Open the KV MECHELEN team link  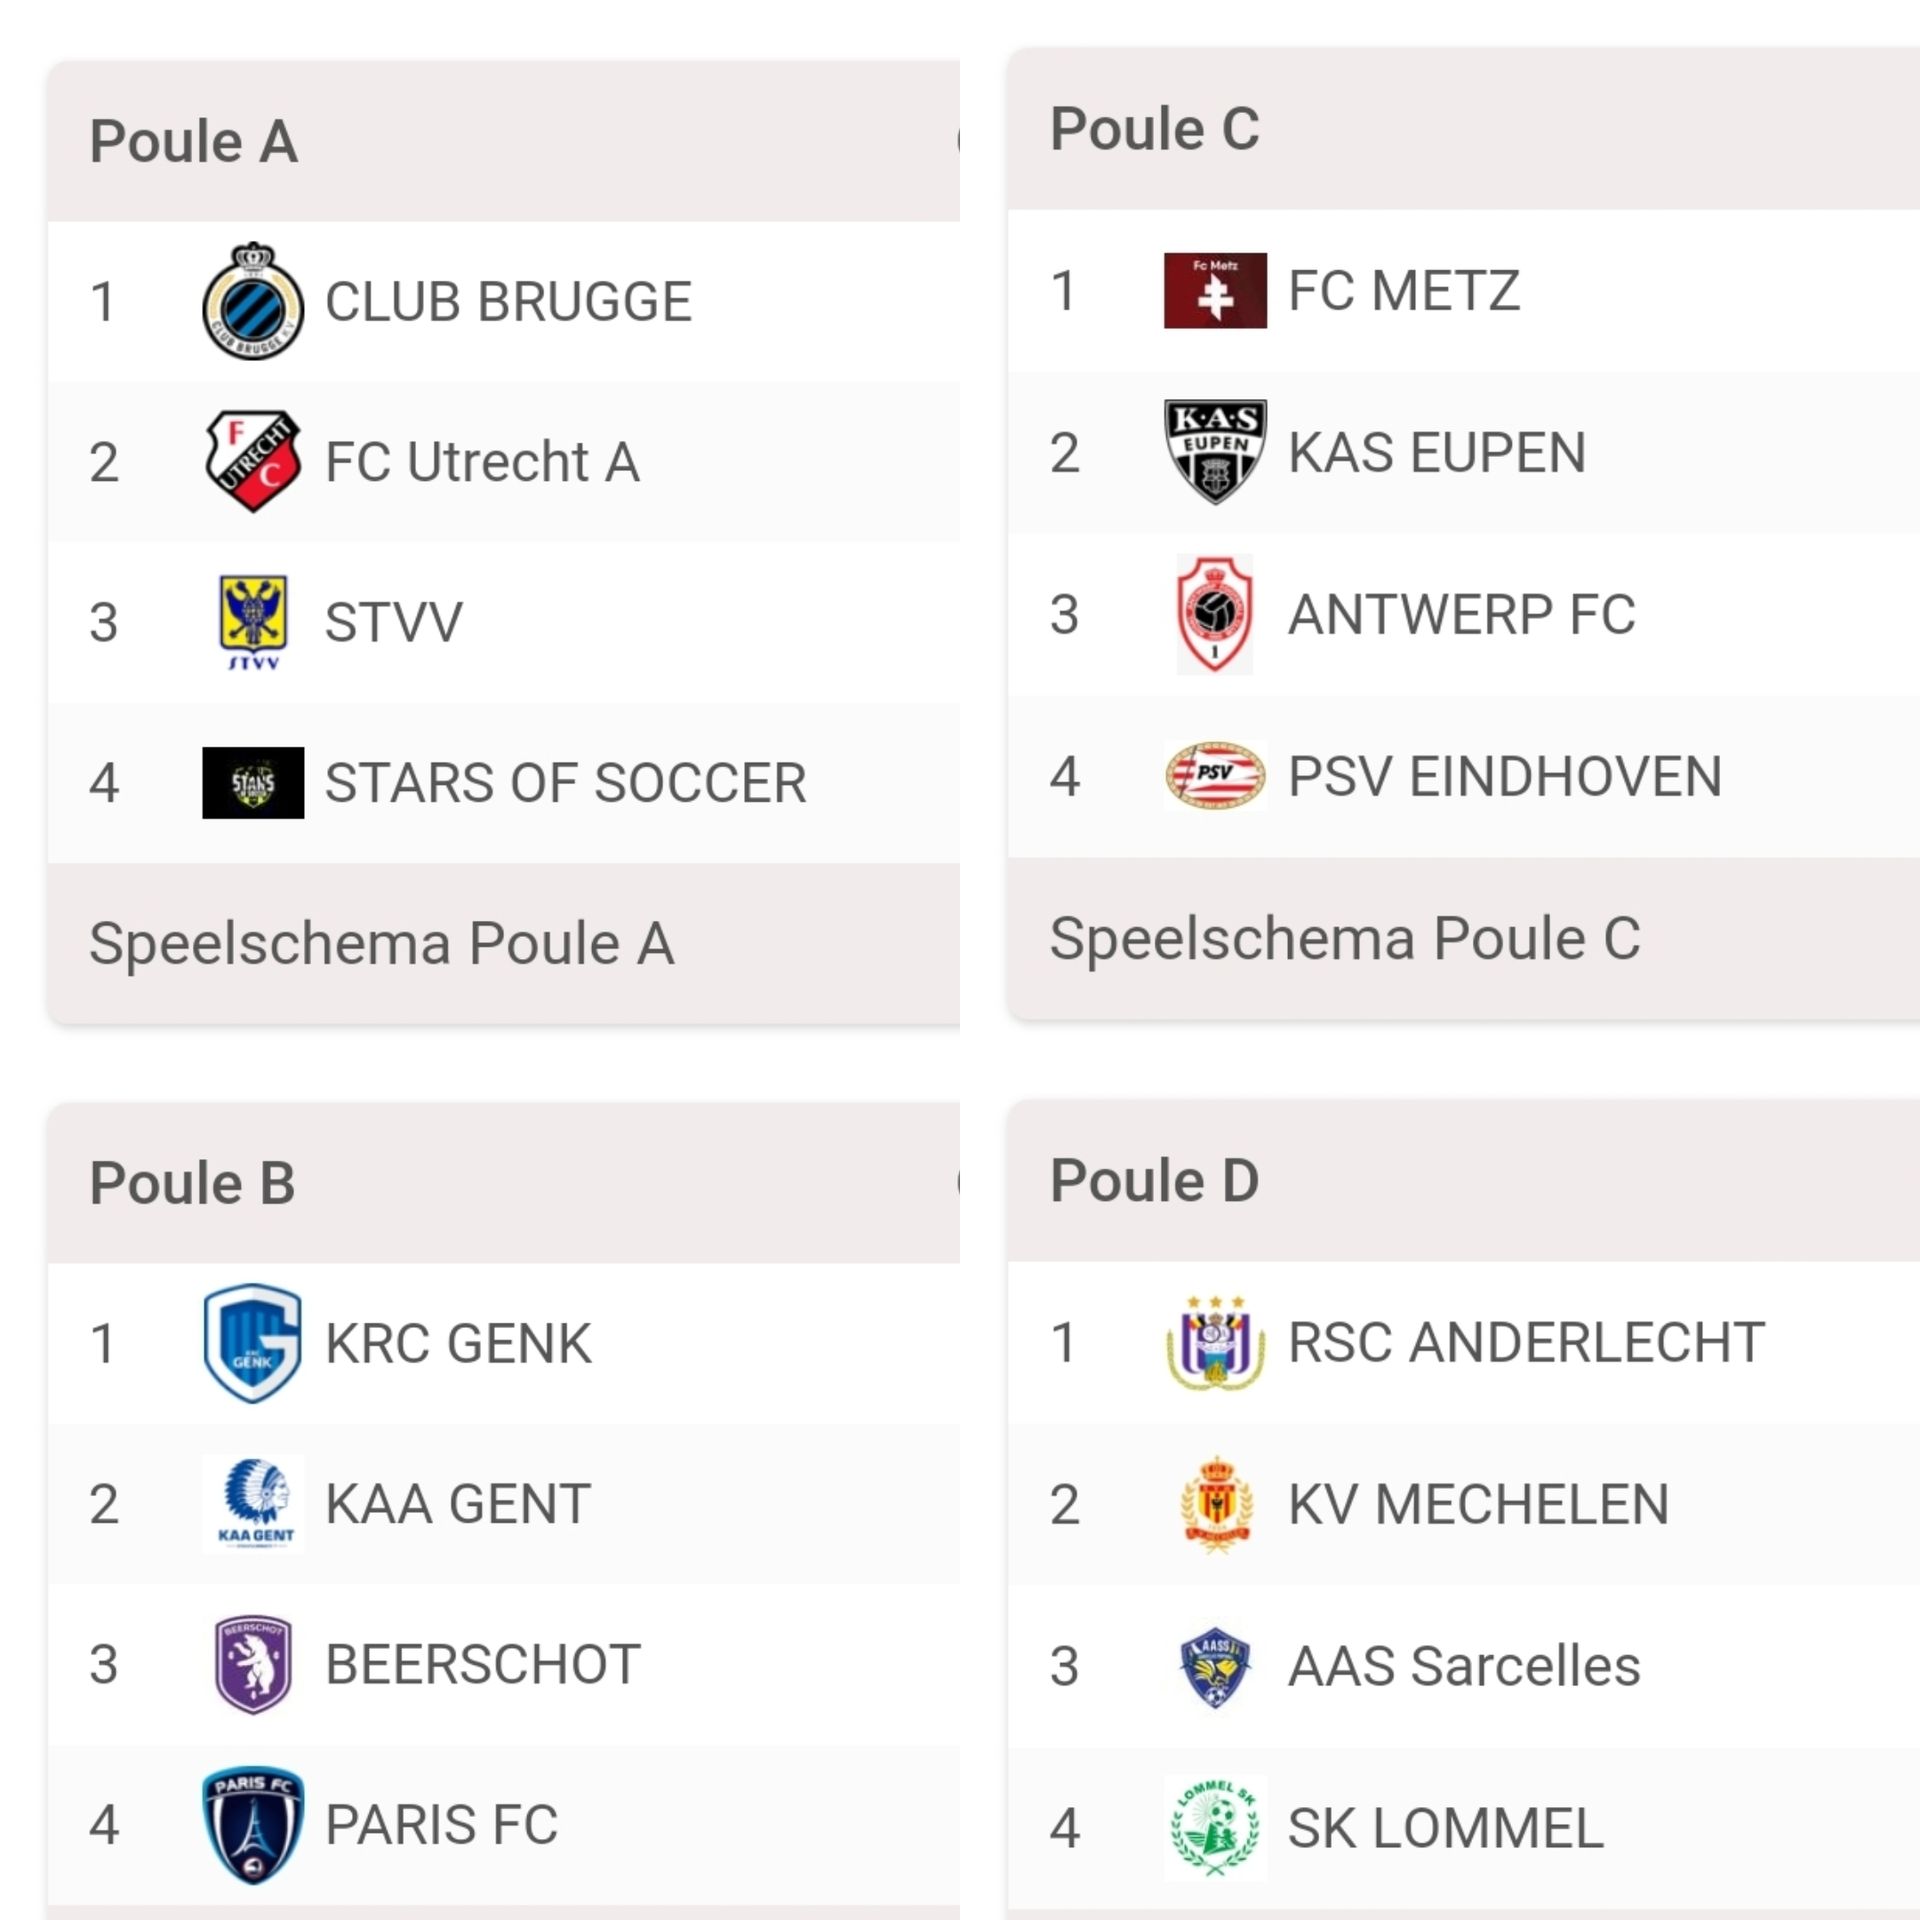[x=1478, y=1504]
